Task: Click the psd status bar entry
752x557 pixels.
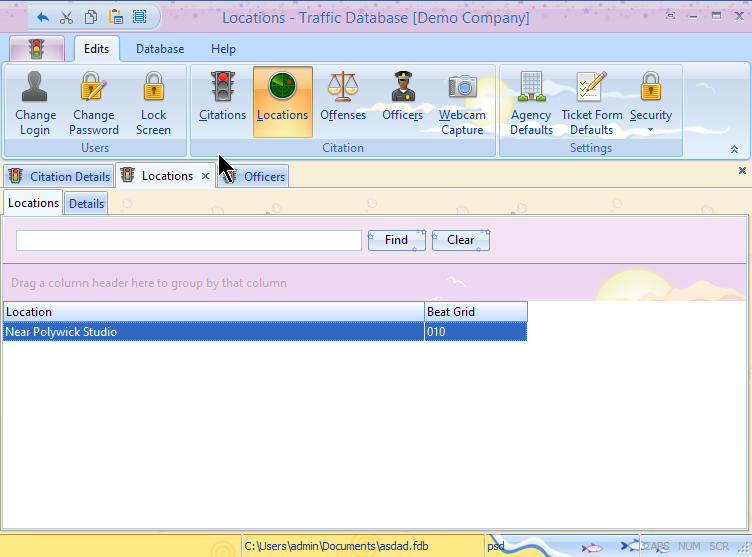Action: [495, 546]
